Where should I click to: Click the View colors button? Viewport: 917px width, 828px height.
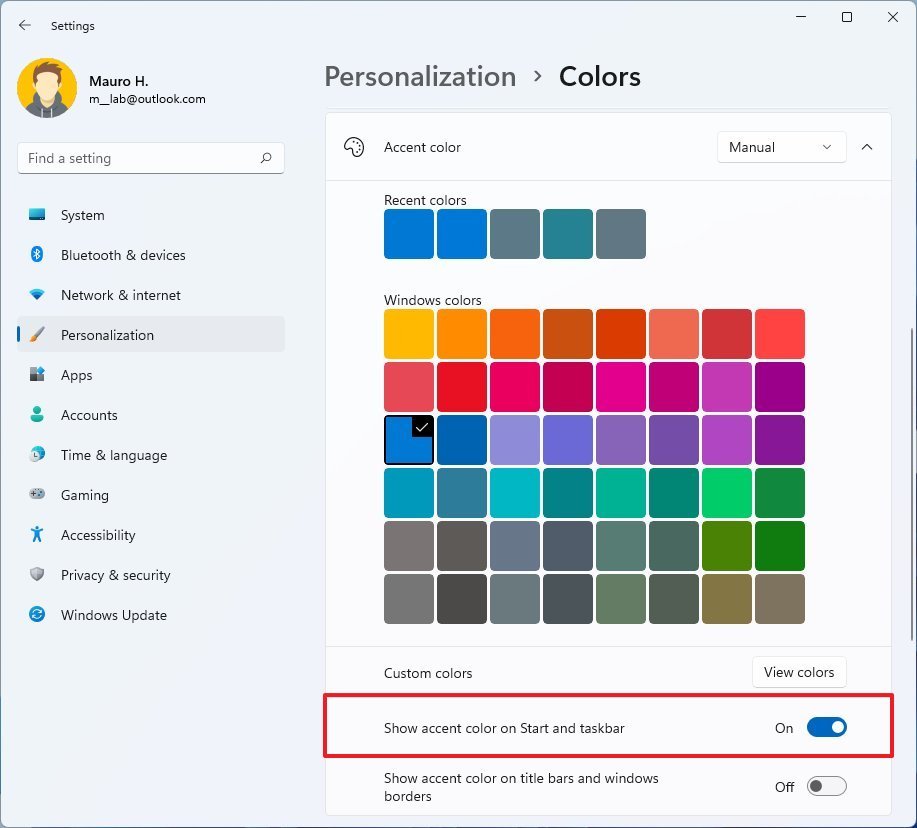(x=798, y=672)
